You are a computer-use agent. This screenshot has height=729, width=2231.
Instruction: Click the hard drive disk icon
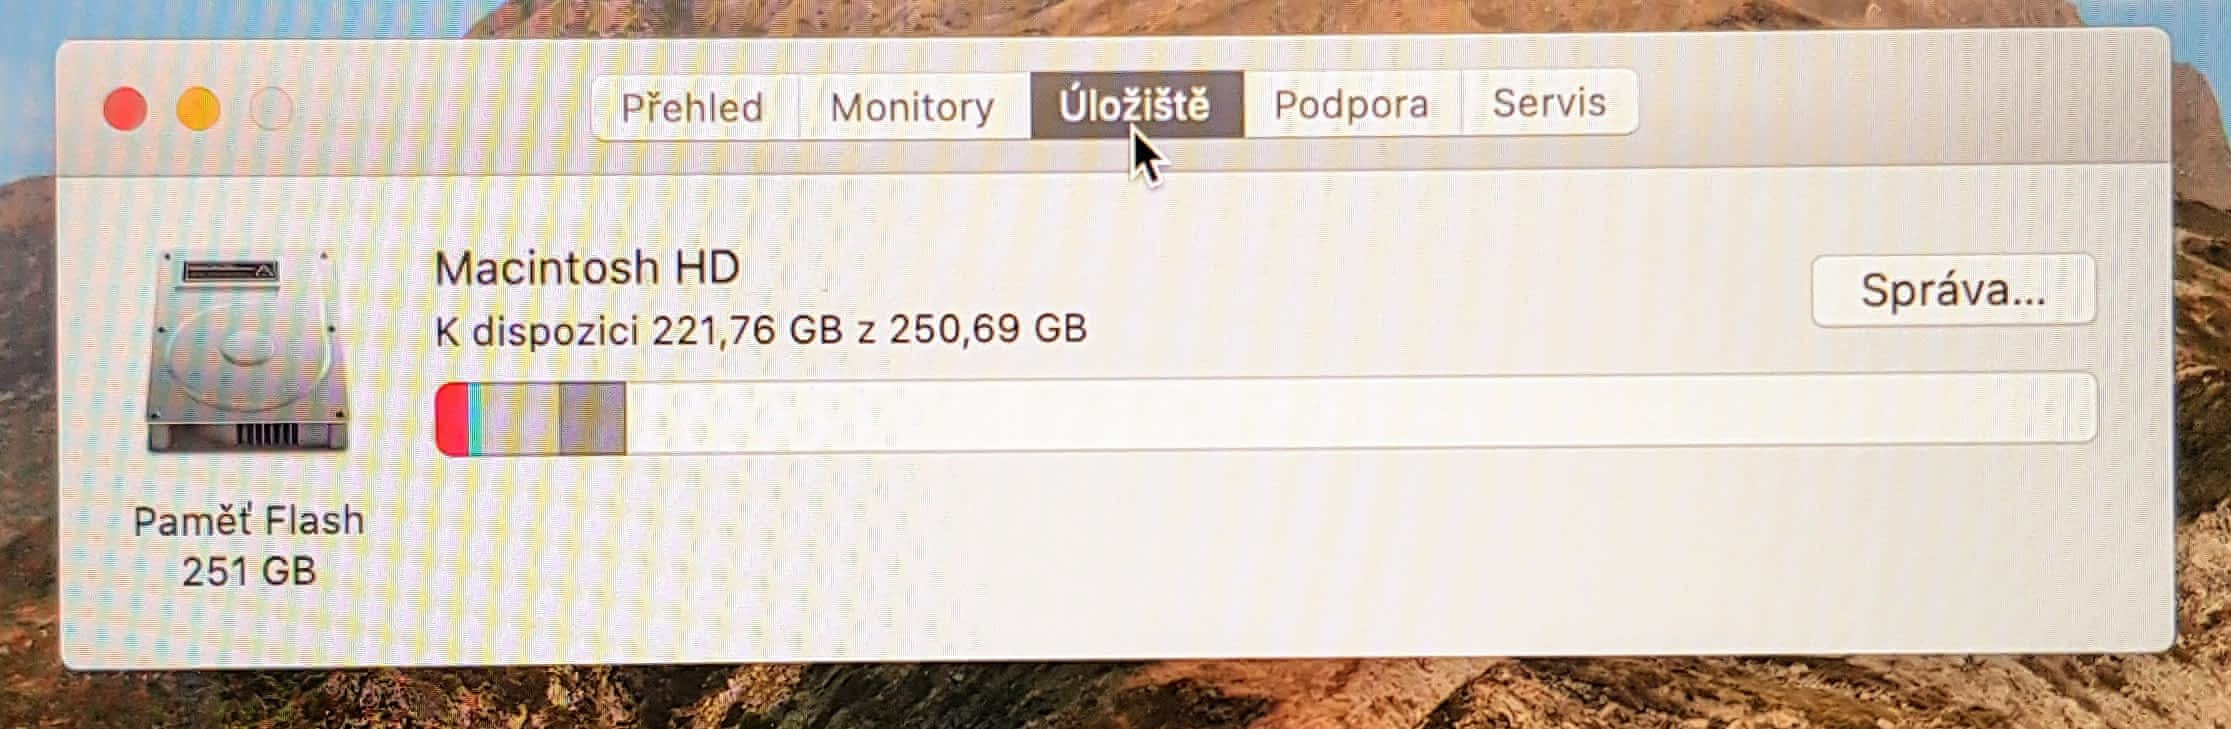(x=248, y=350)
